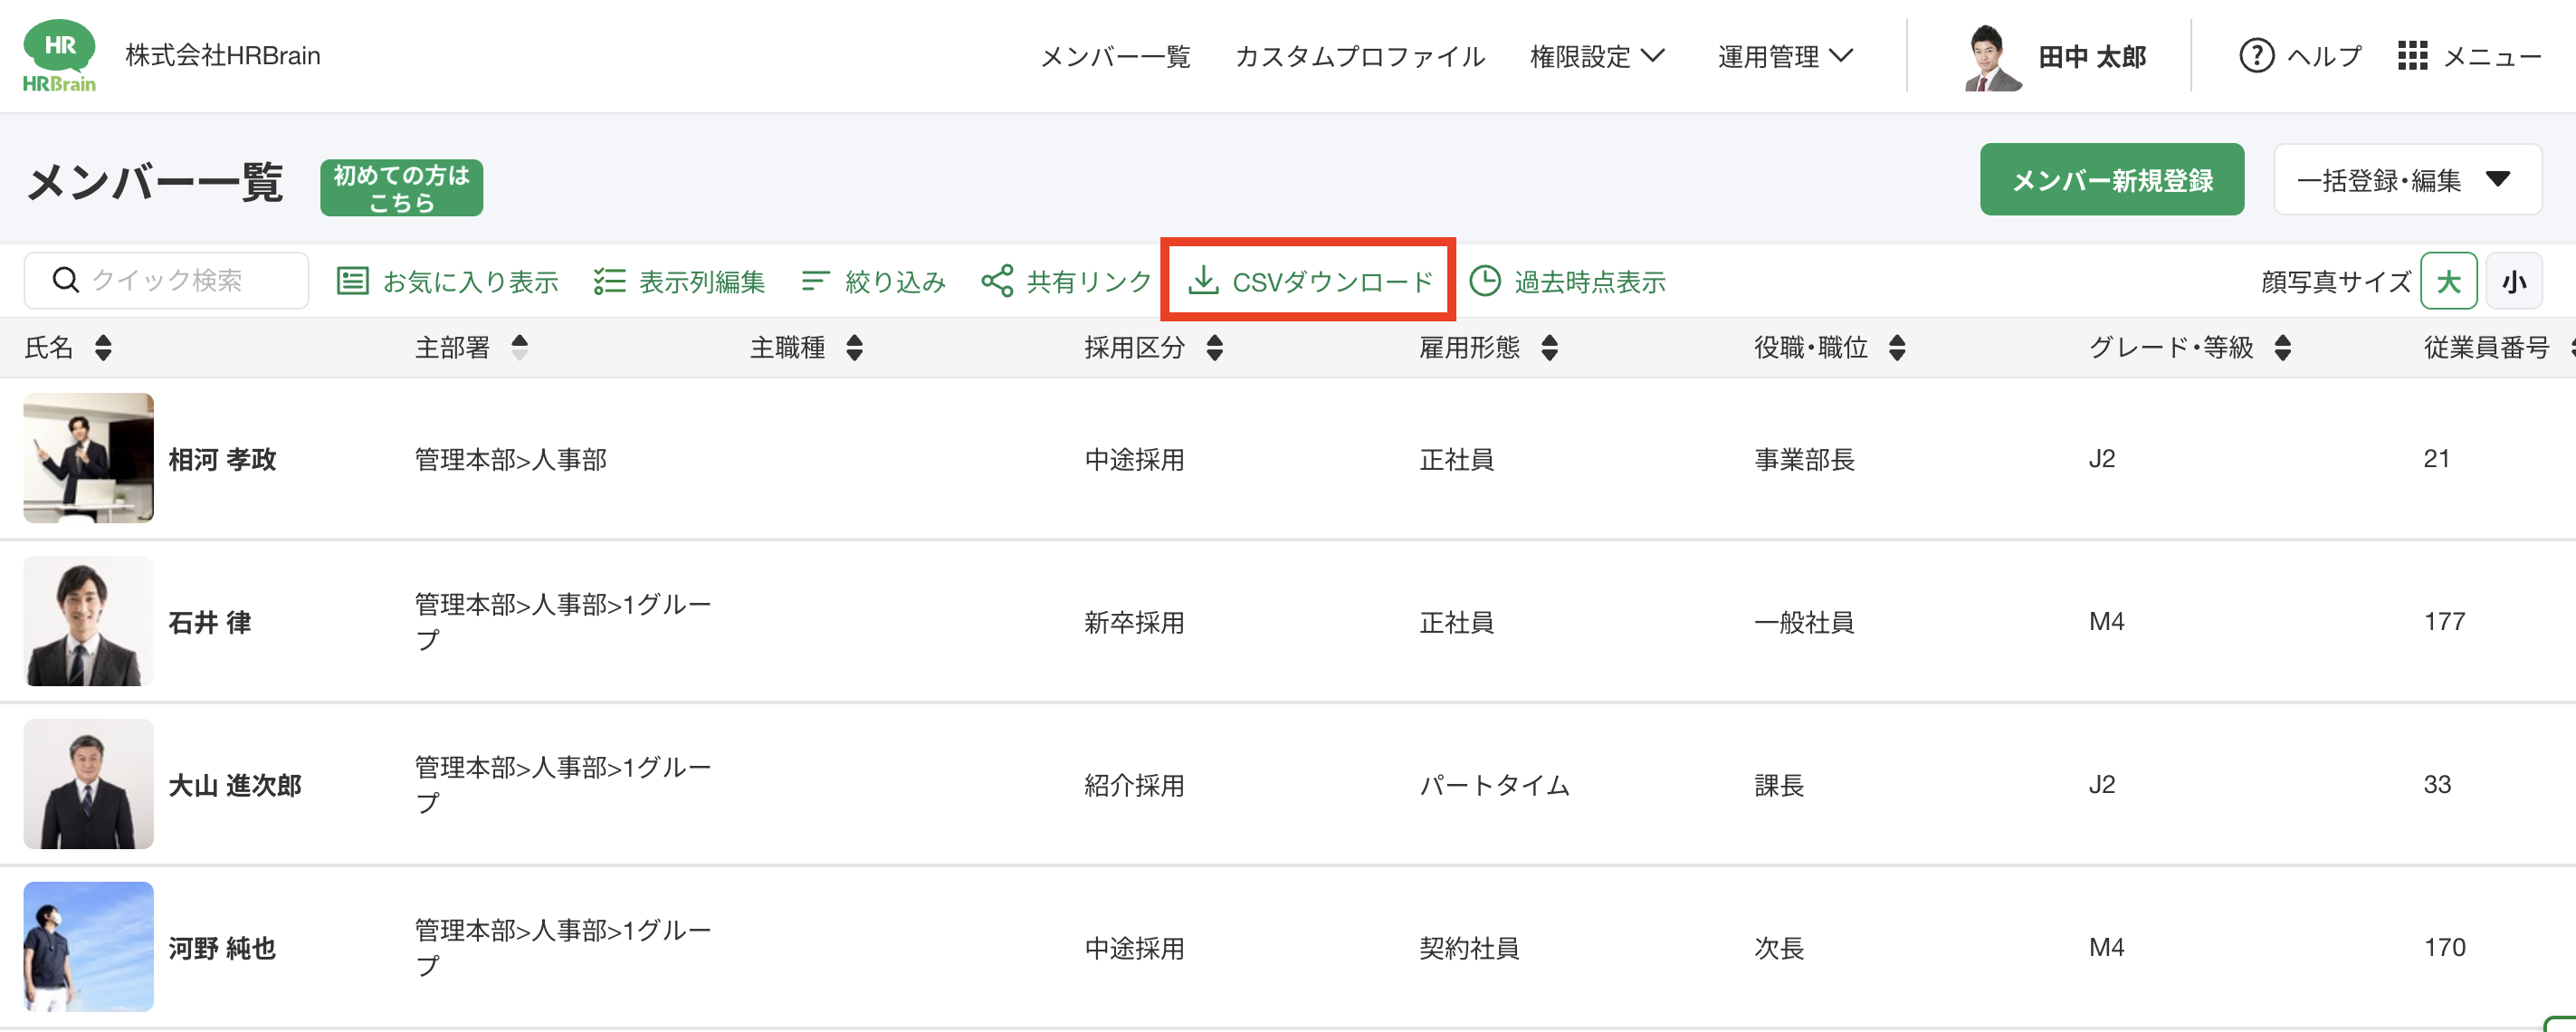Click the クイック検索 search field
This screenshot has width=2576, height=1032.
[x=180, y=281]
